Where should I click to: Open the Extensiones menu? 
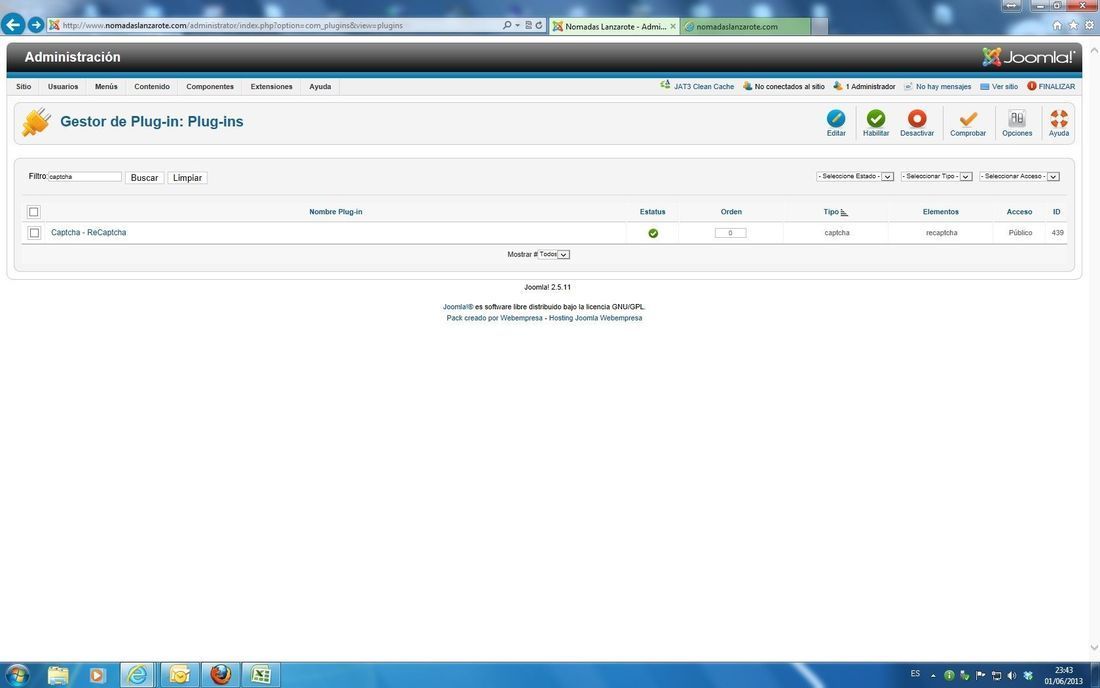[x=271, y=86]
